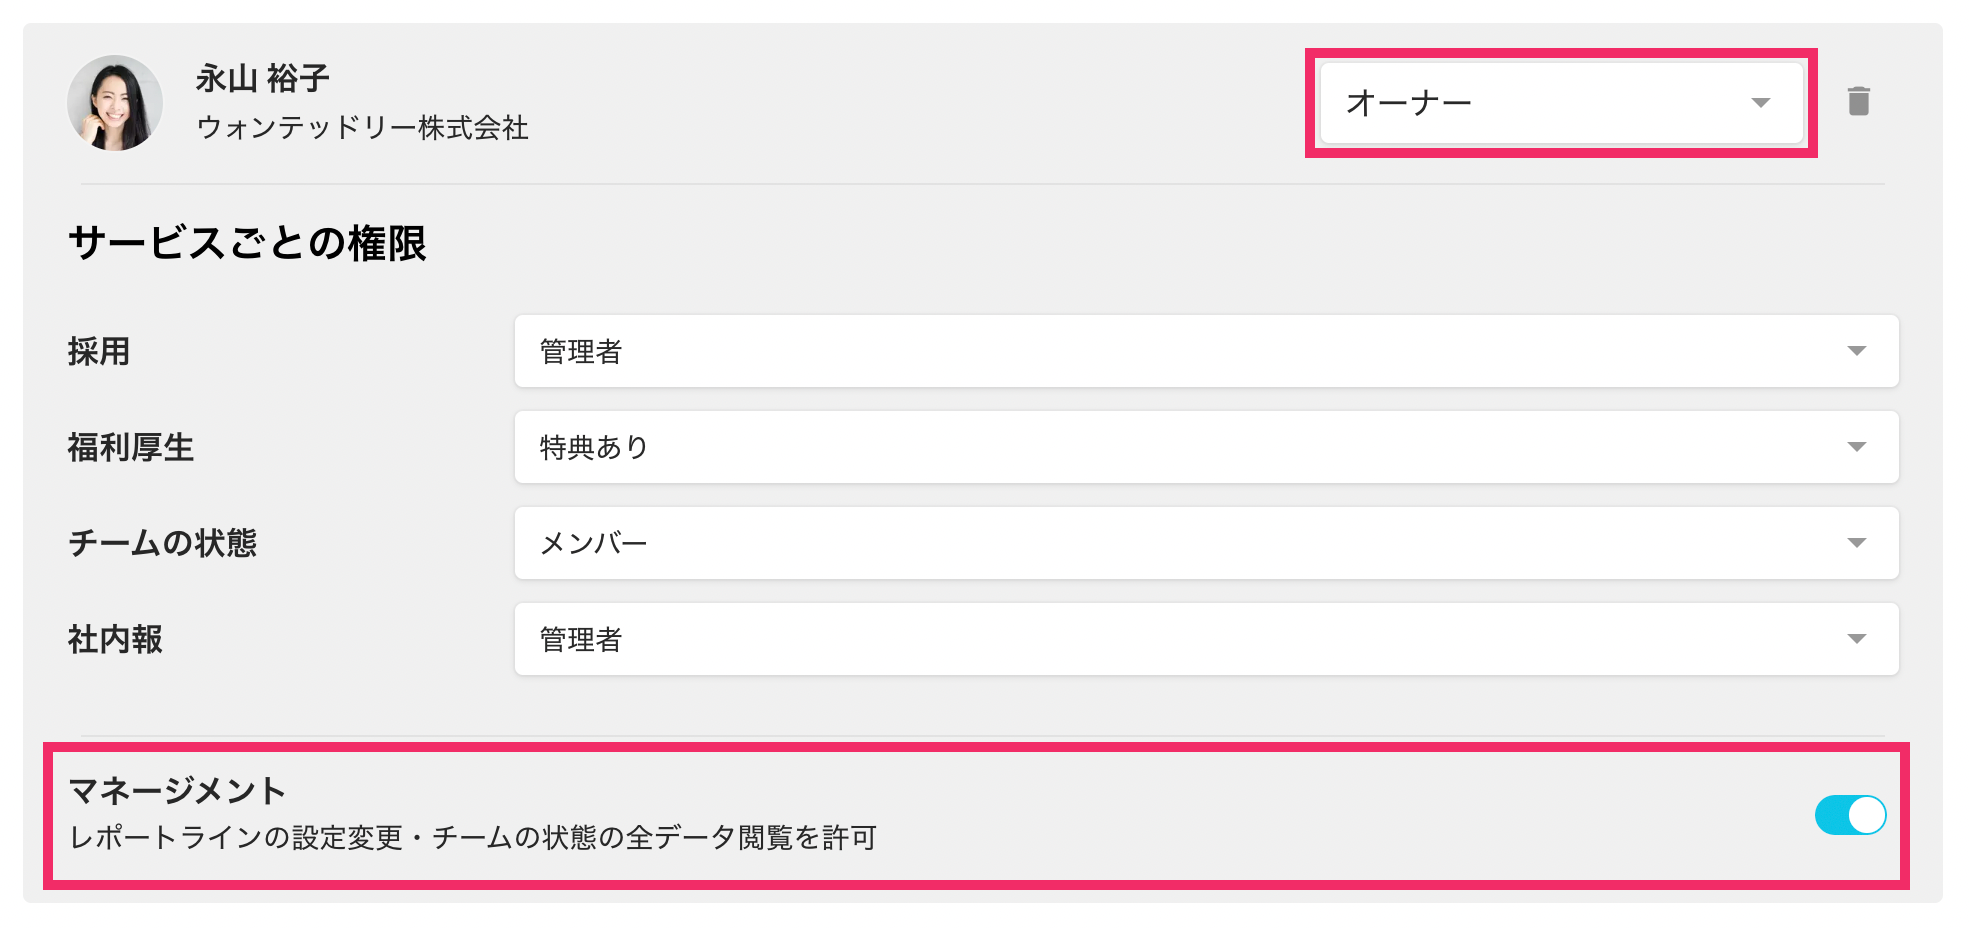This screenshot has width=1969, height=928.
Task: Click the caret arrow in チームの状態 row
Action: pos(1856,543)
